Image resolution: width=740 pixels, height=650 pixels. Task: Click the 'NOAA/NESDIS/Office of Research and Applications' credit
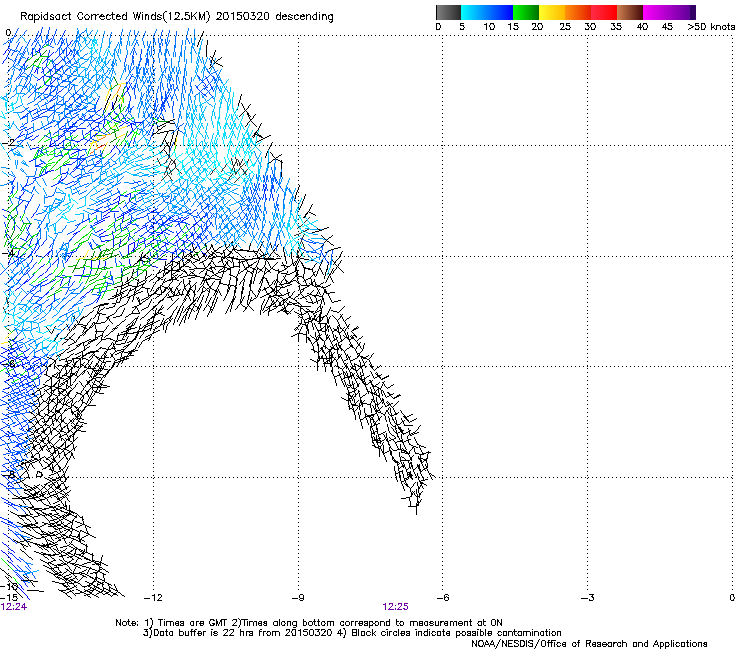point(589,644)
